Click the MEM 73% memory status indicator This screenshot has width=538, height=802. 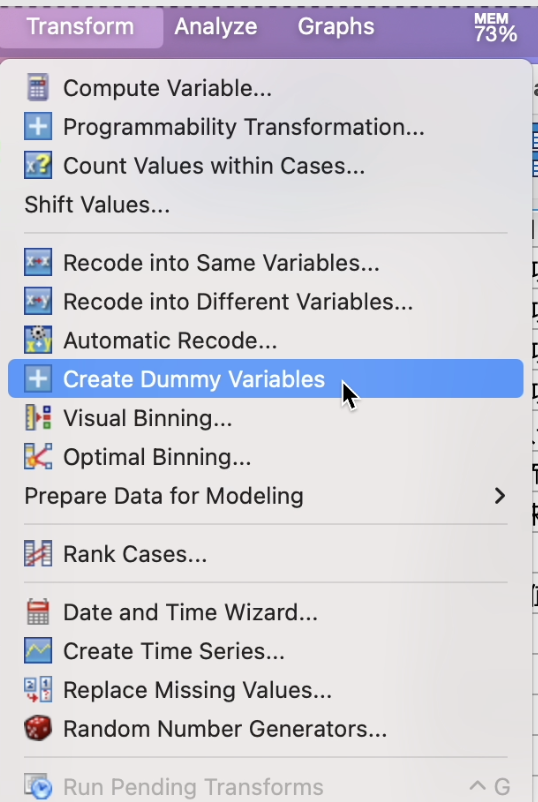pos(495,28)
